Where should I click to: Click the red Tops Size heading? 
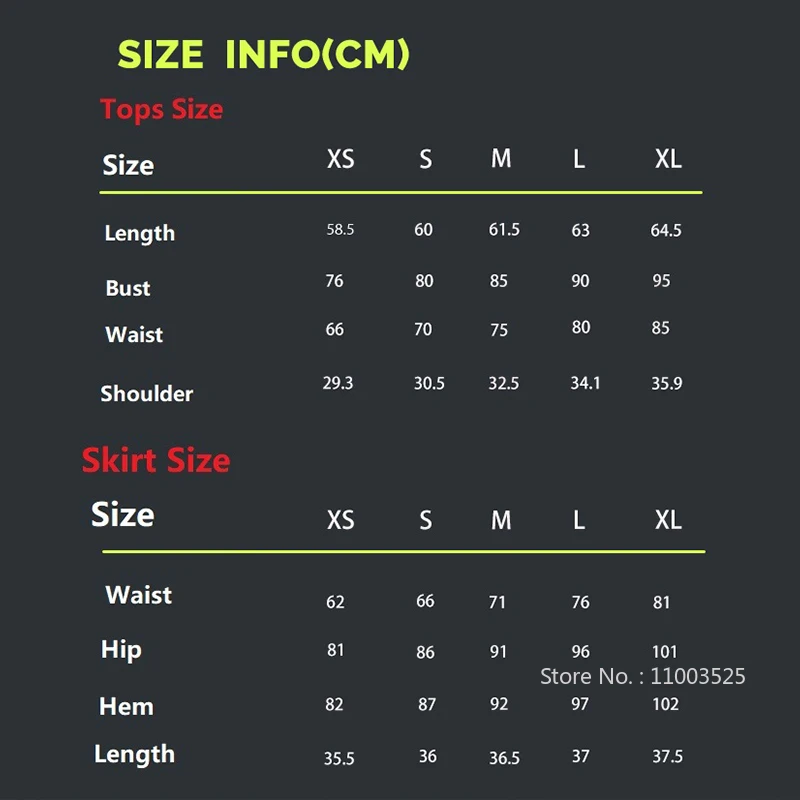point(161,109)
